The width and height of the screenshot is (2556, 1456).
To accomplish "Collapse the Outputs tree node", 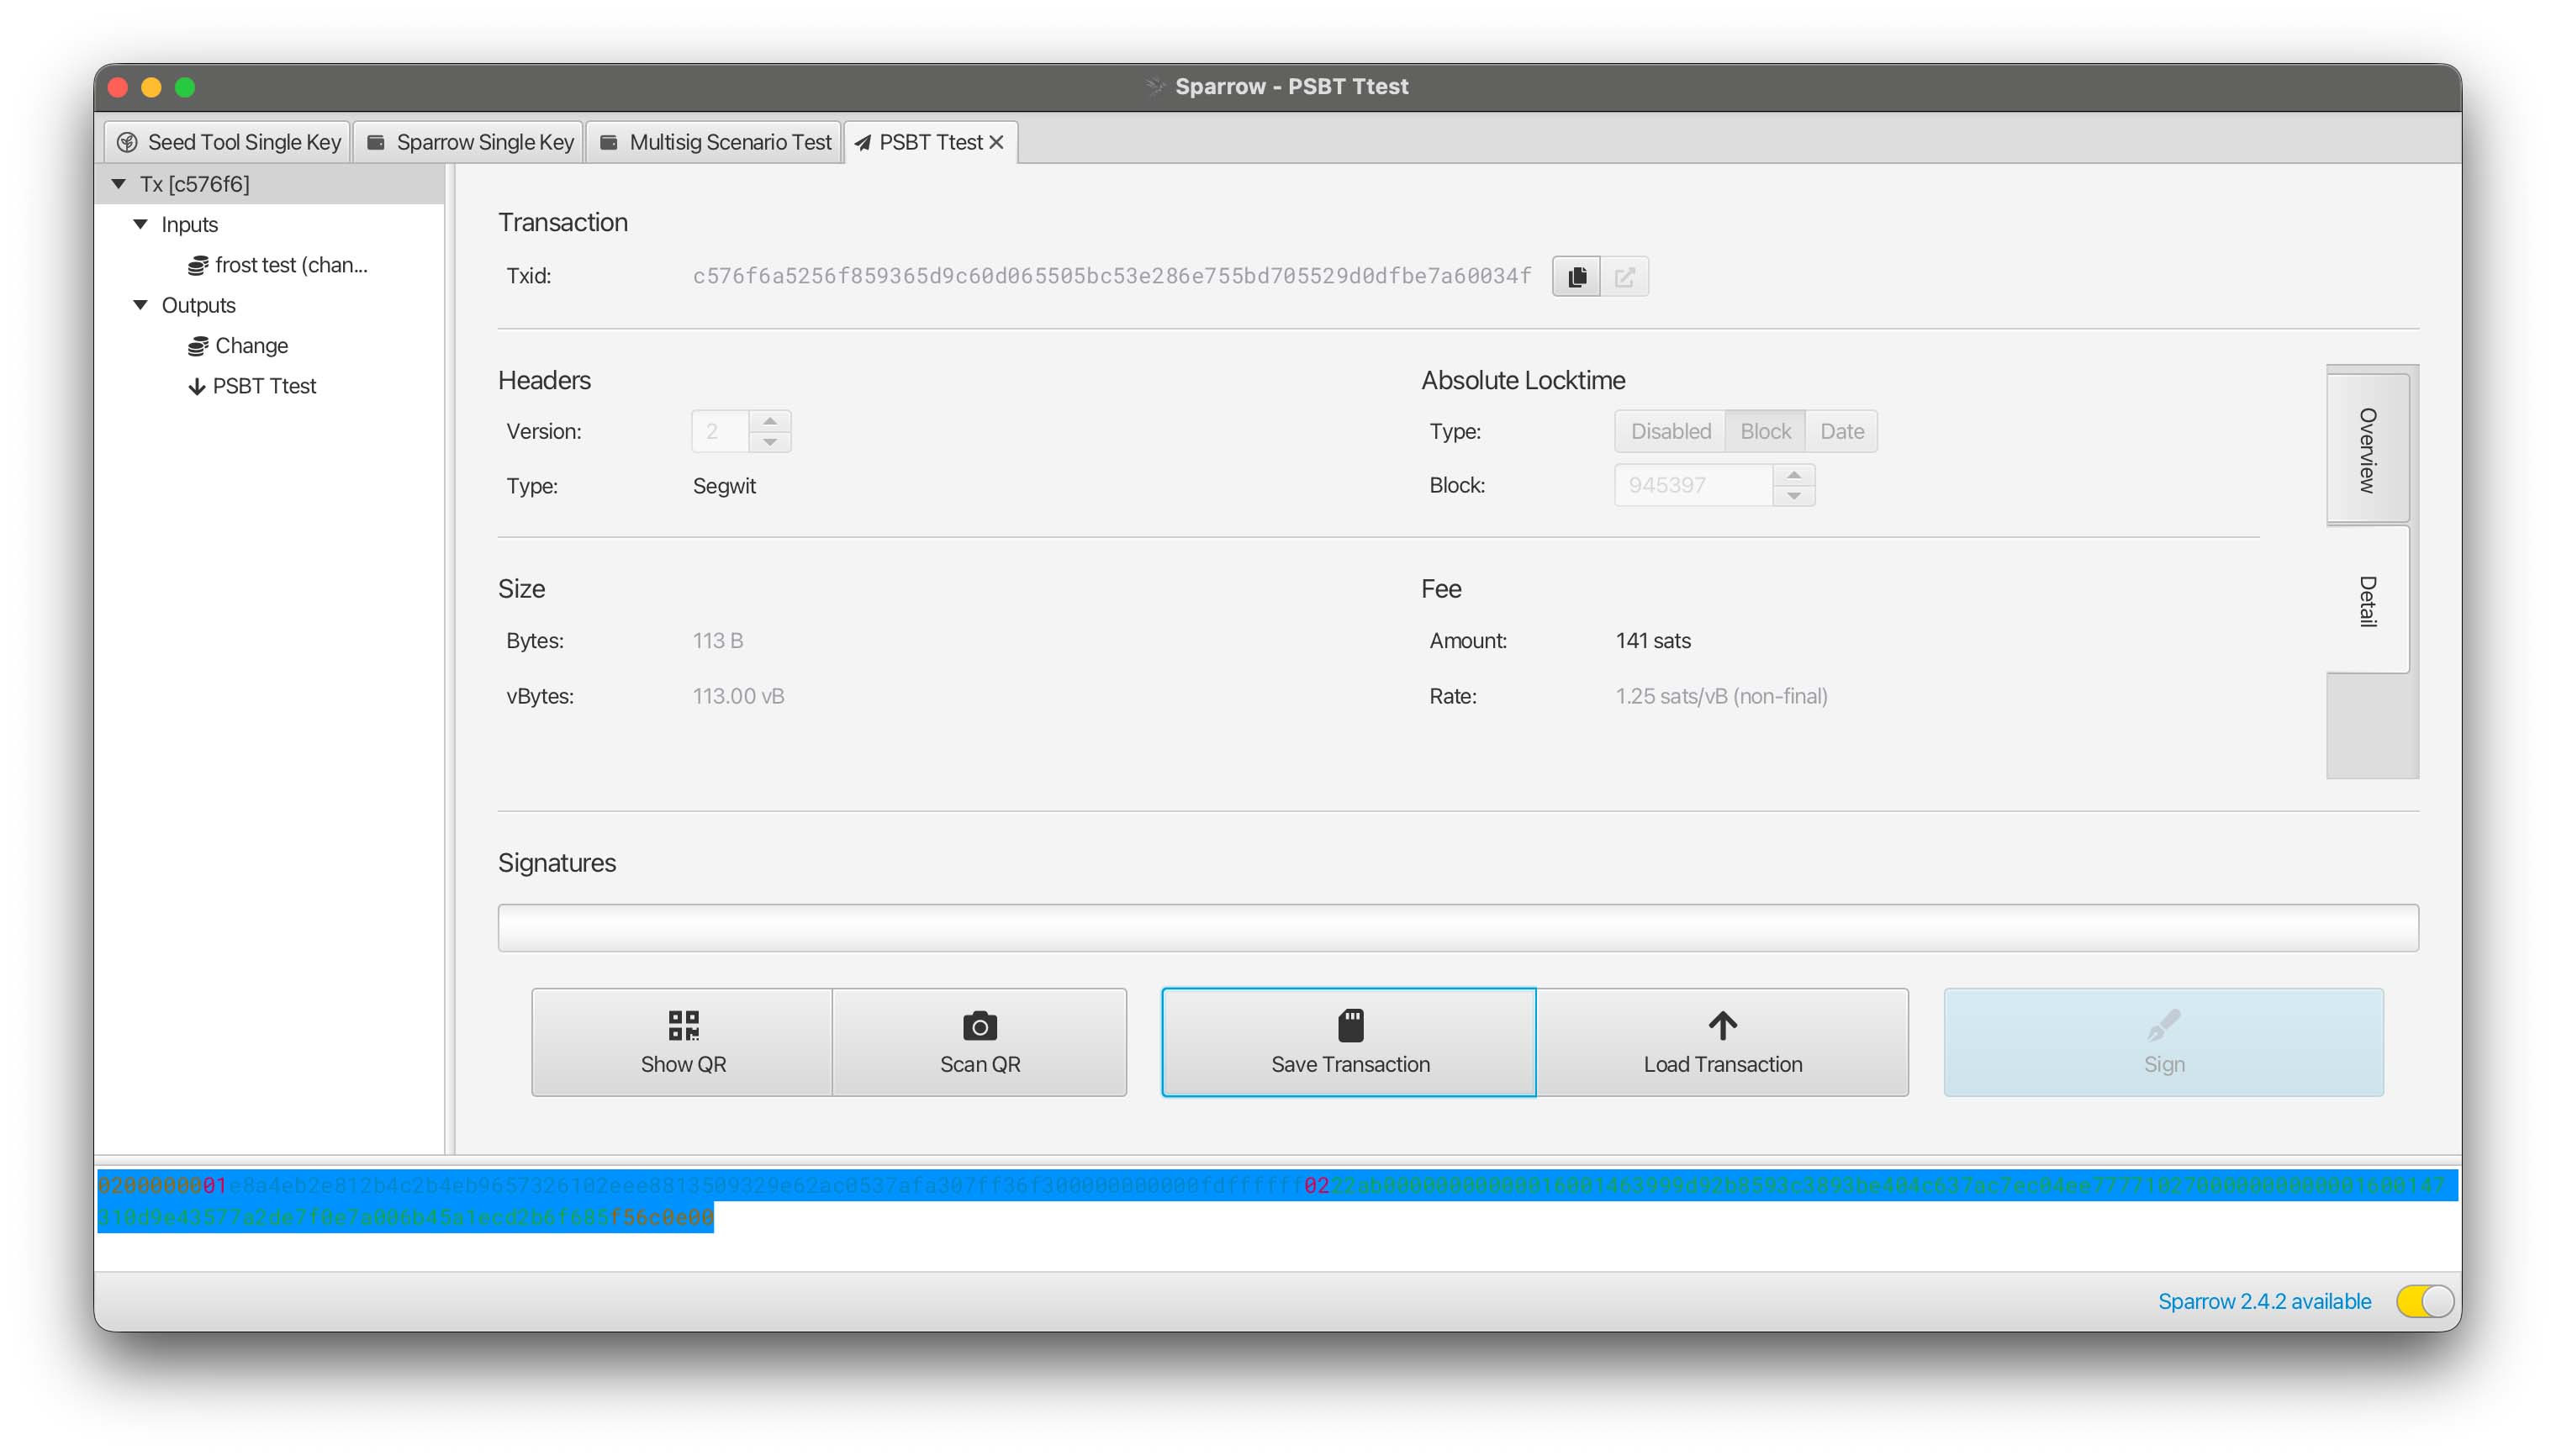I will tap(141, 305).
